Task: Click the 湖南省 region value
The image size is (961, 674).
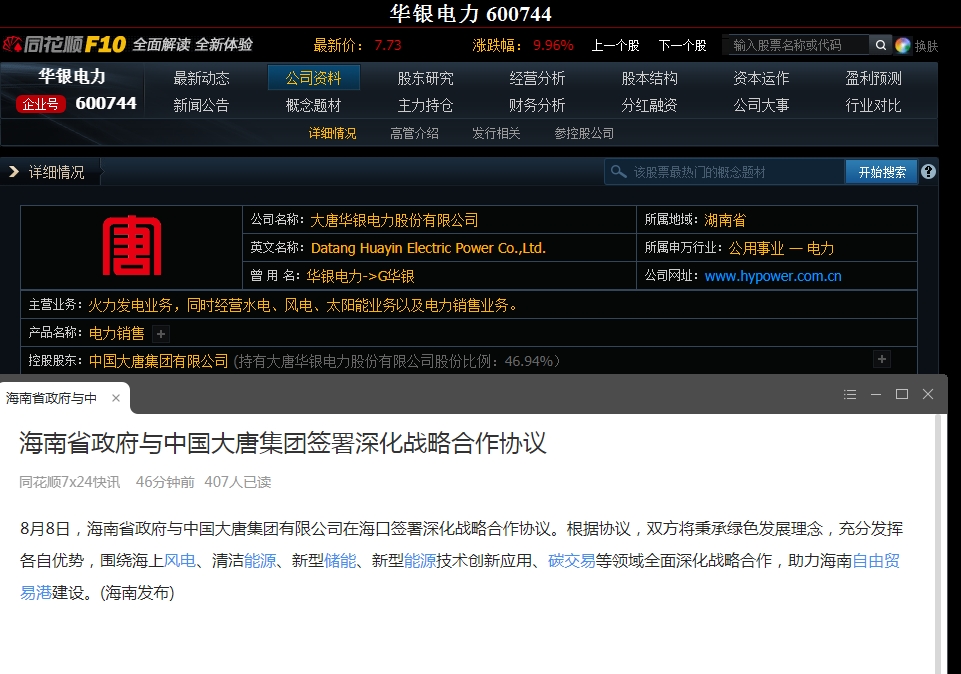Action: tap(725, 220)
